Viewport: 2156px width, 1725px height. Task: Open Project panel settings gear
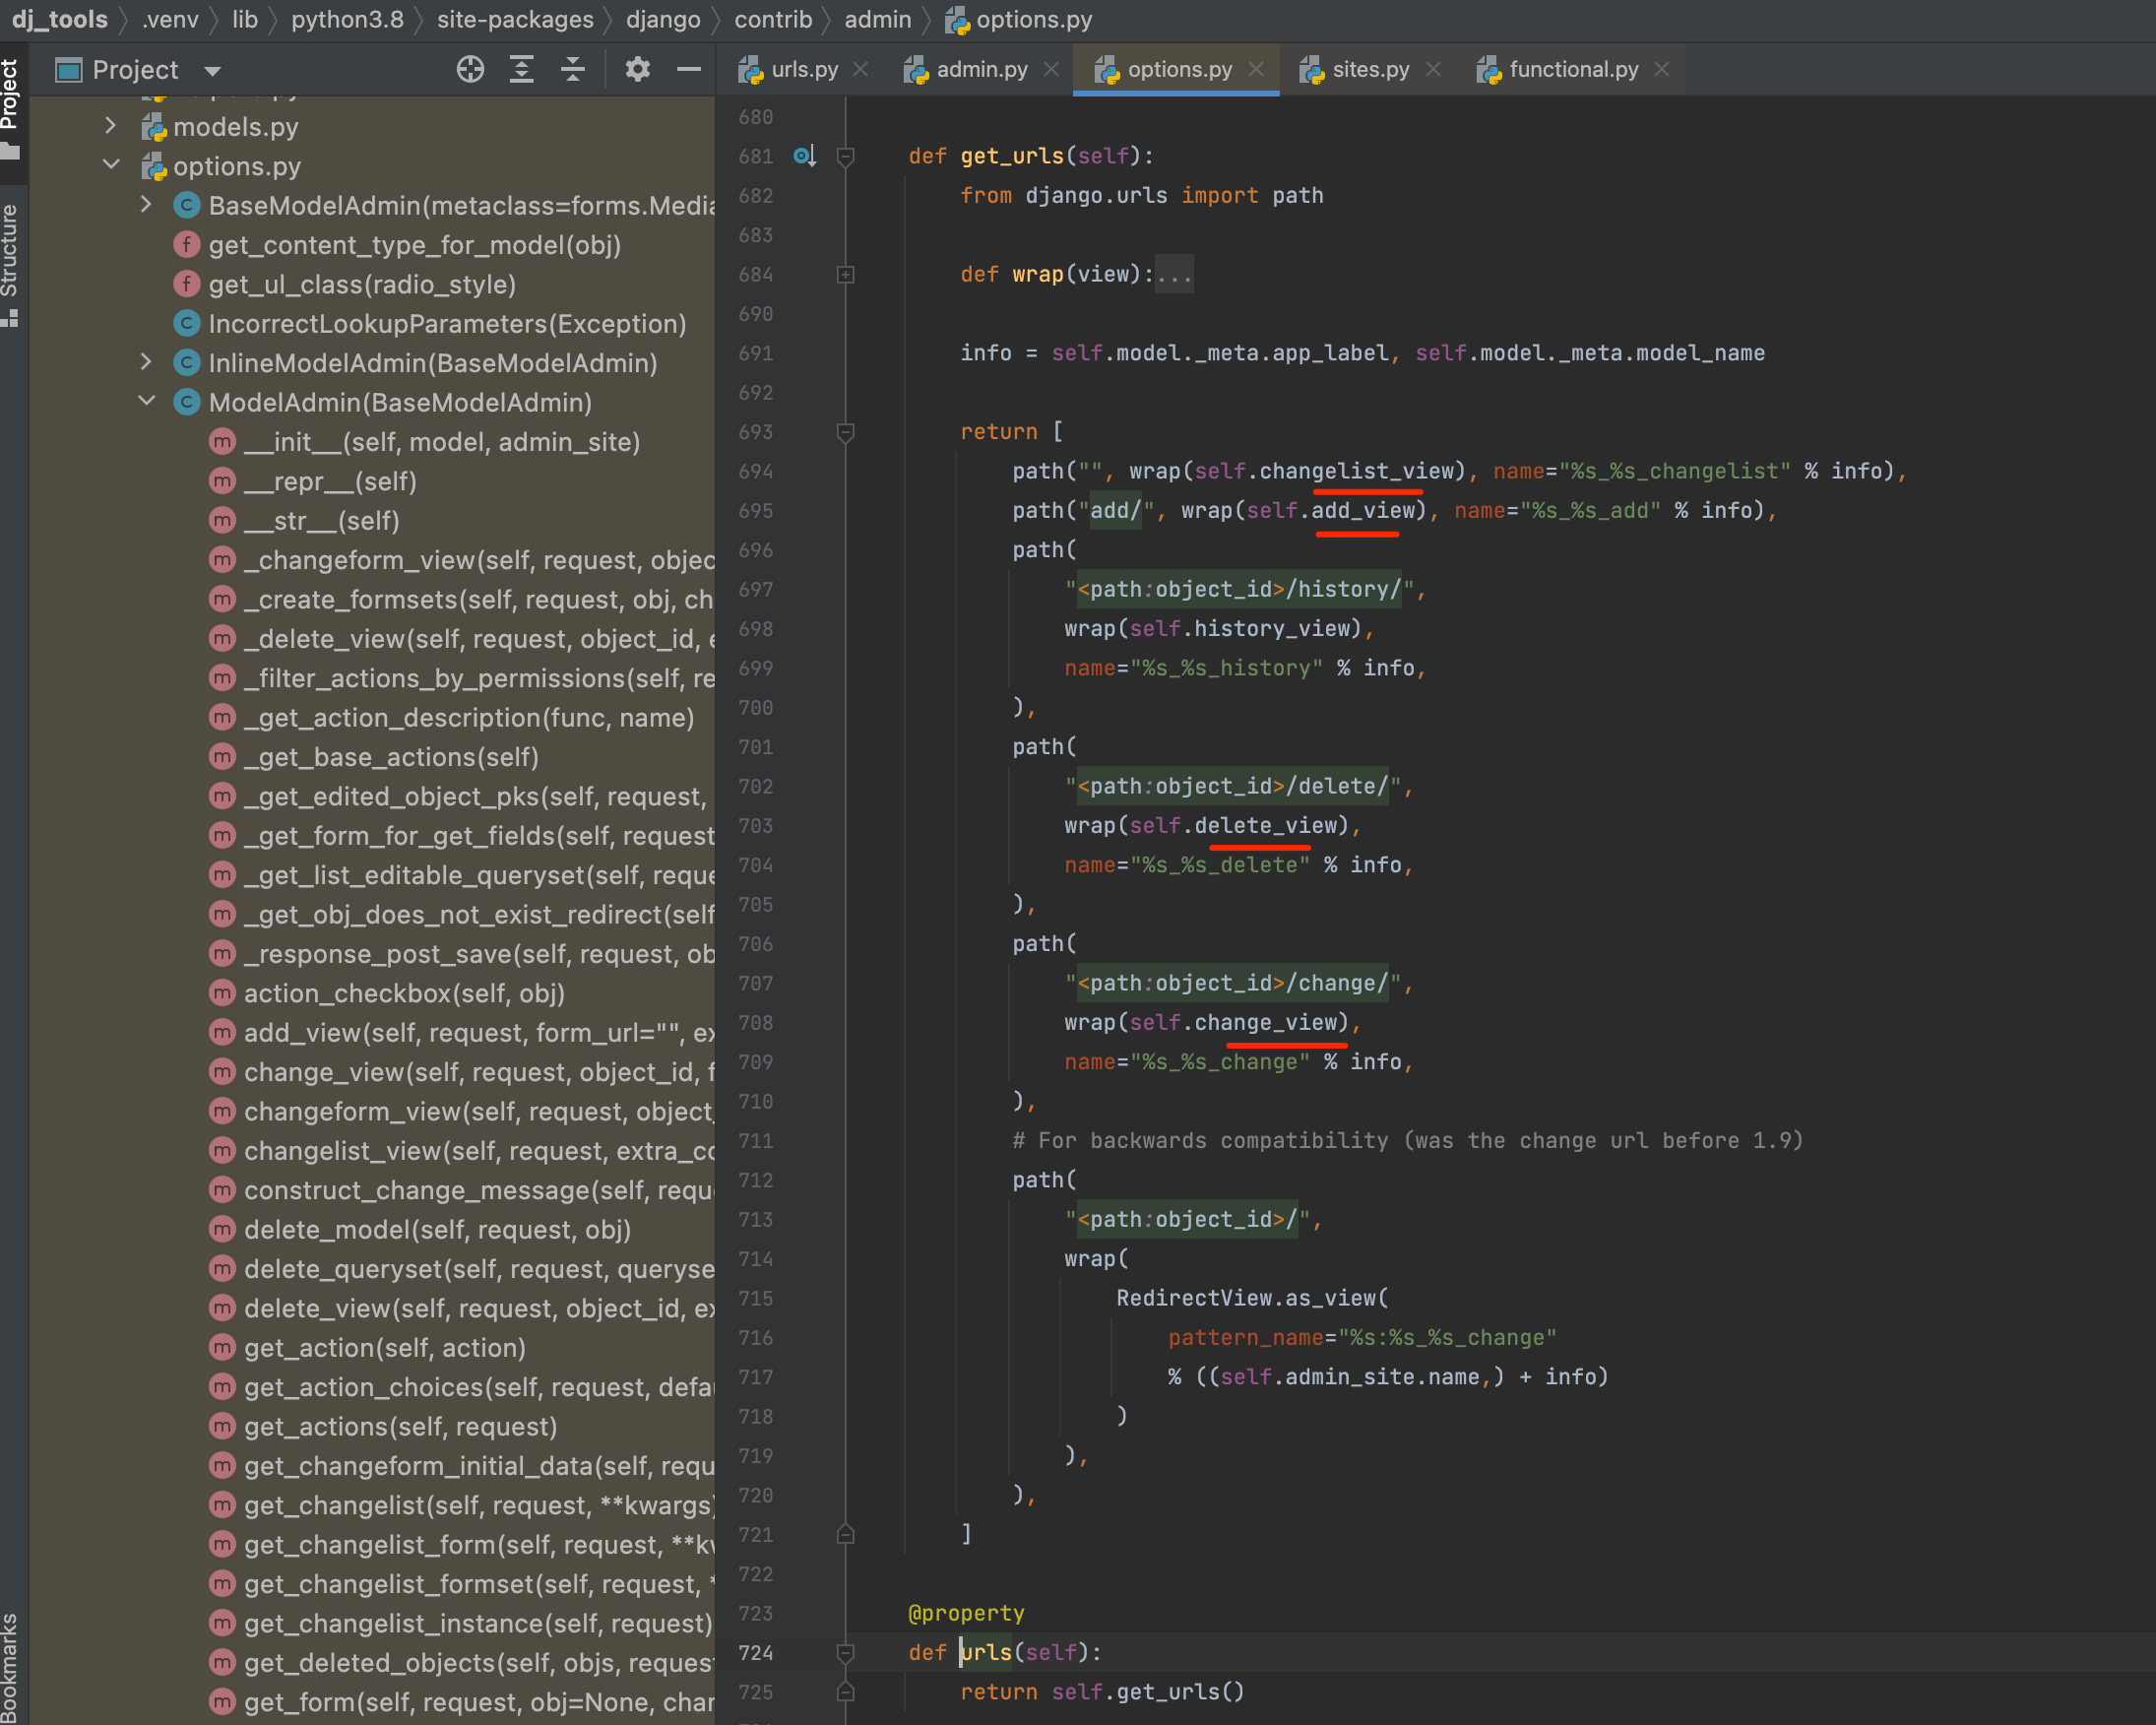(x=637, y=69)
